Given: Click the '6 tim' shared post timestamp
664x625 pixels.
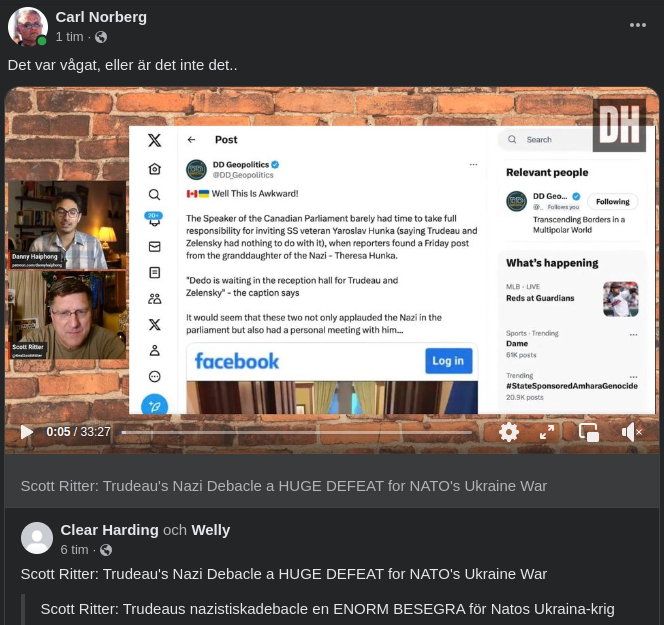Looking at the screenshot, I should point(74,550).
